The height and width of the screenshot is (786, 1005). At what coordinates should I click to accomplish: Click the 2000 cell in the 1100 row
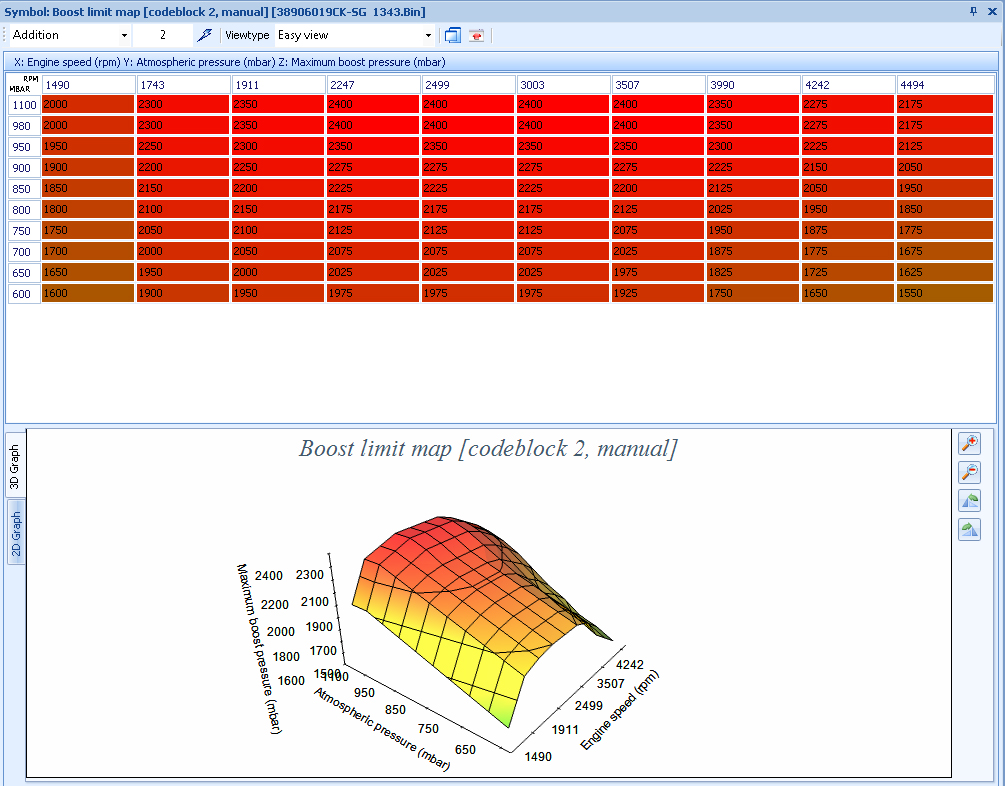pos(88,104)
